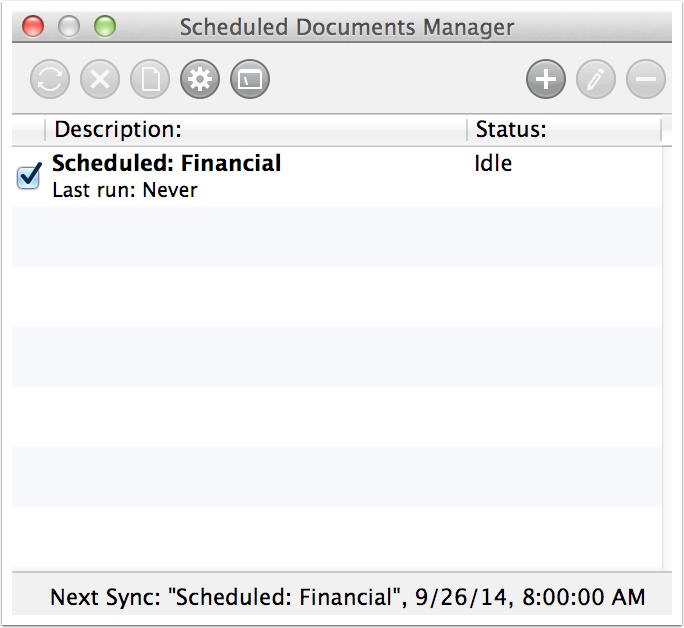This screenshot has height=628, width=684.
Task: Click the minus remove icon
Action: point(646,79)
